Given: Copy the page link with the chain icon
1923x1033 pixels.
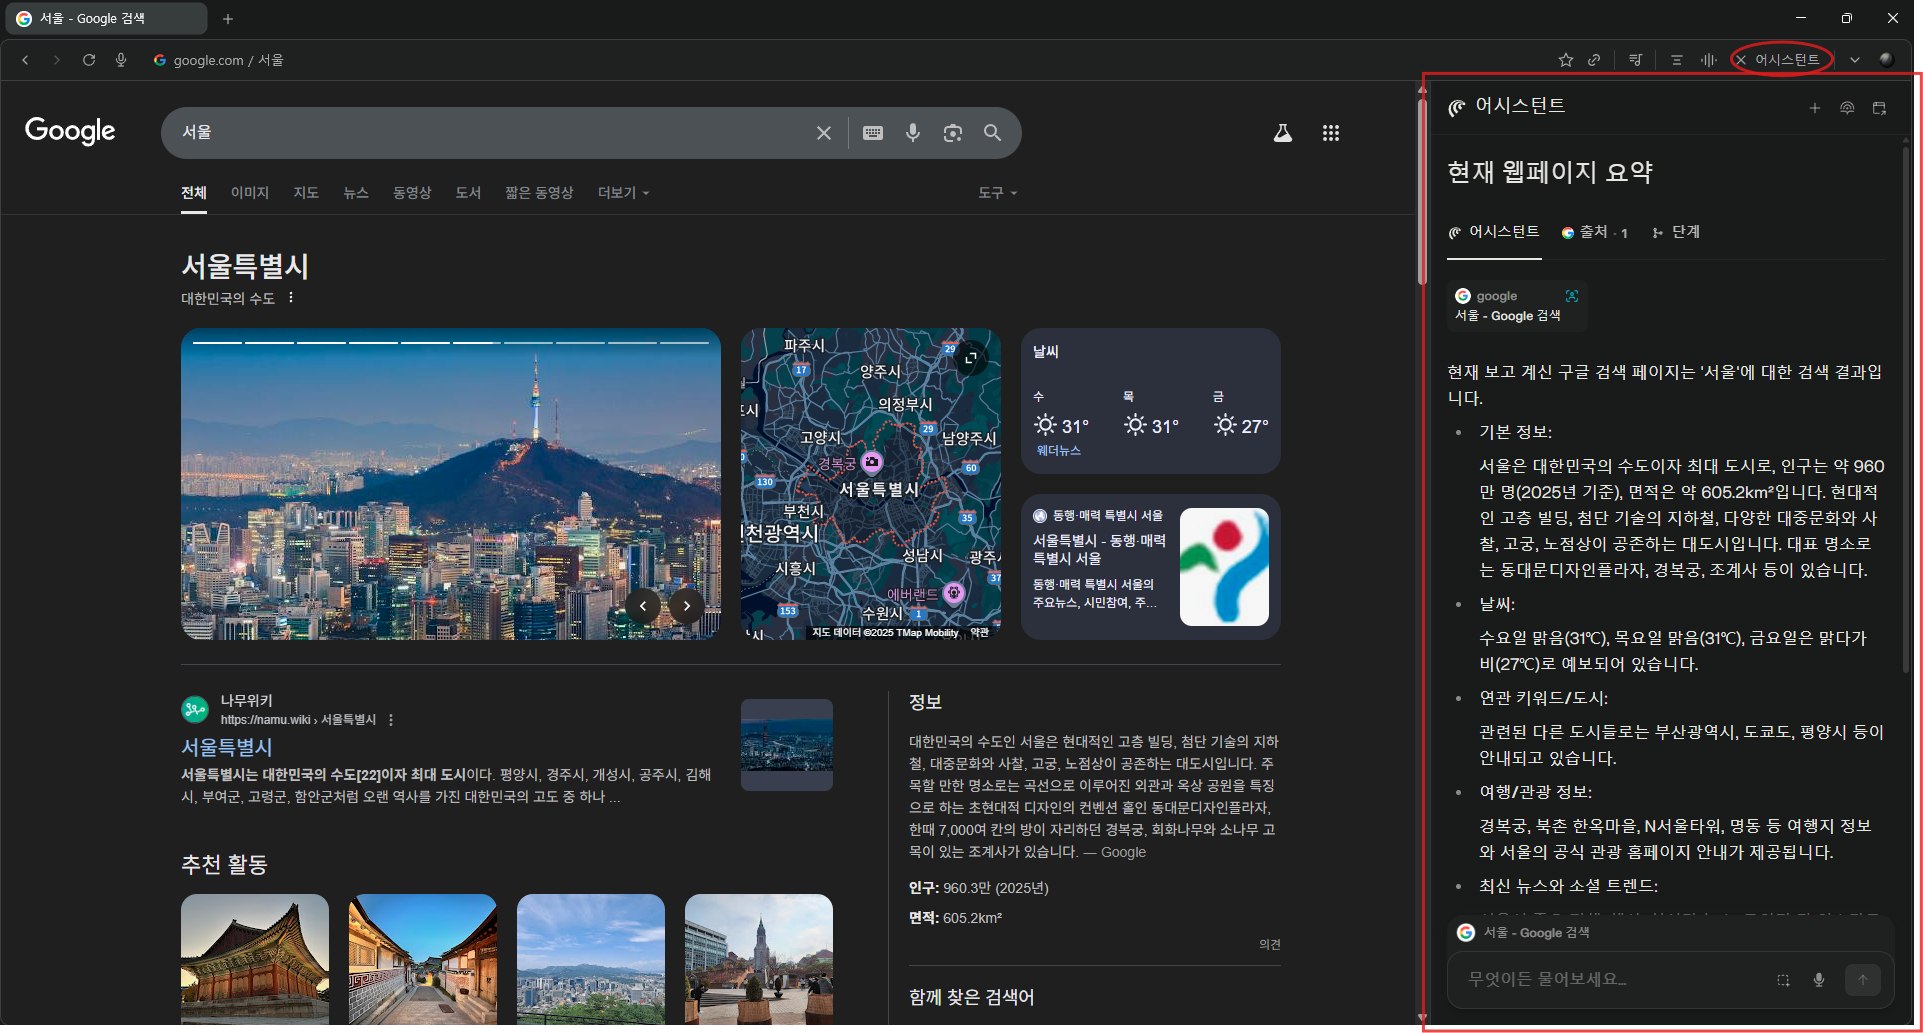Looking at the screenshot, I should click(x=1594, y=60).
